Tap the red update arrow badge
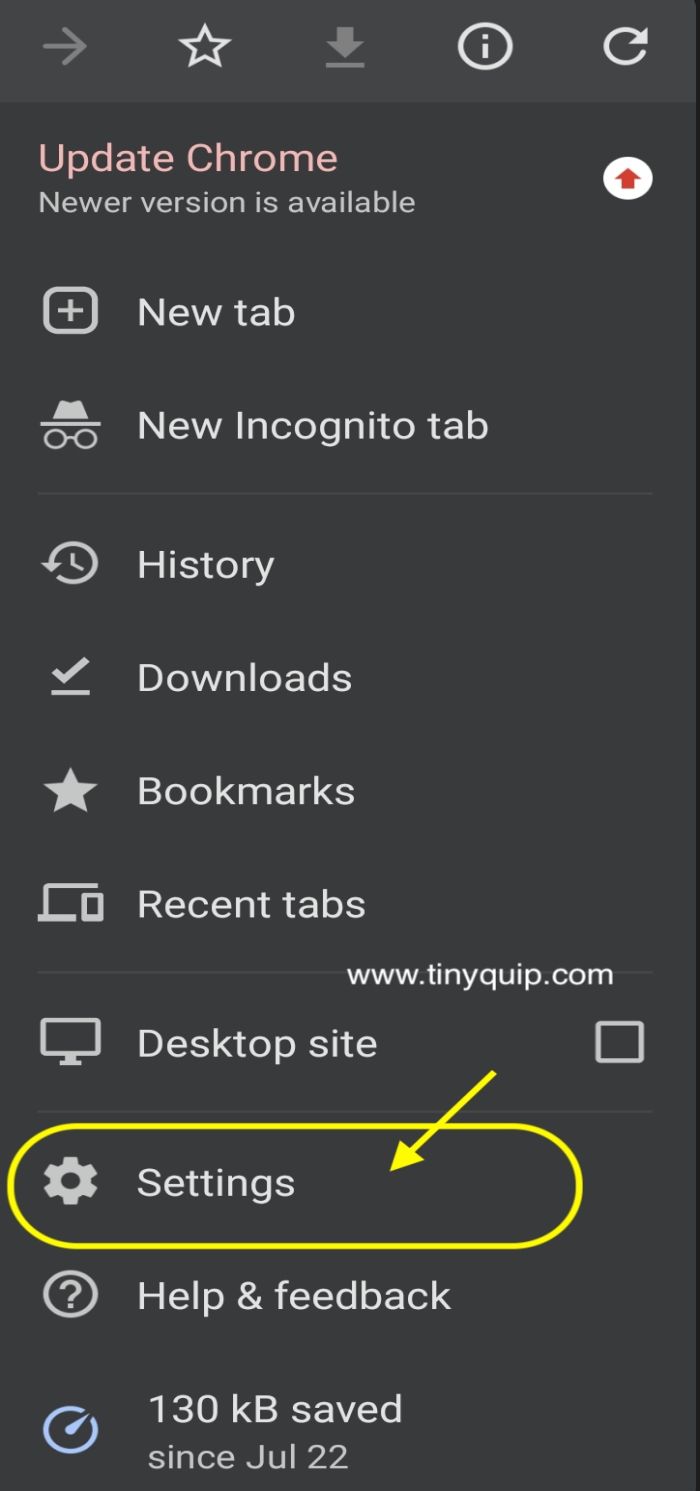 click(x=628, y=180)
